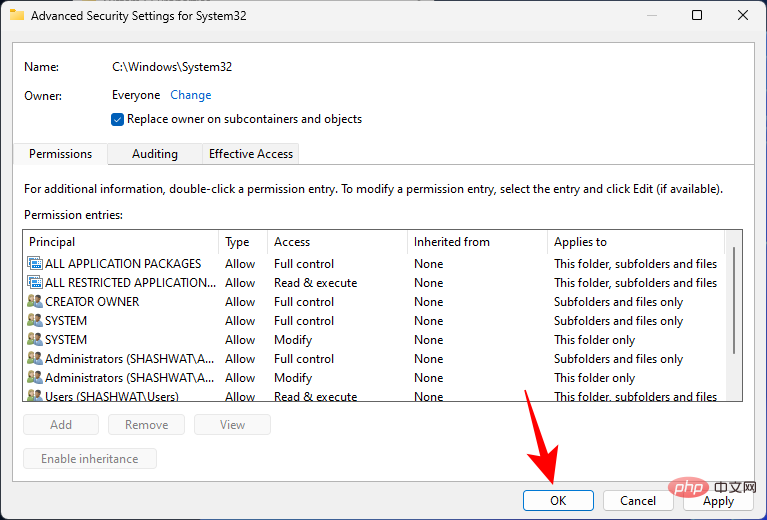Select the Users (SHASHWAT\Users) entry icon

pos(35,396)
